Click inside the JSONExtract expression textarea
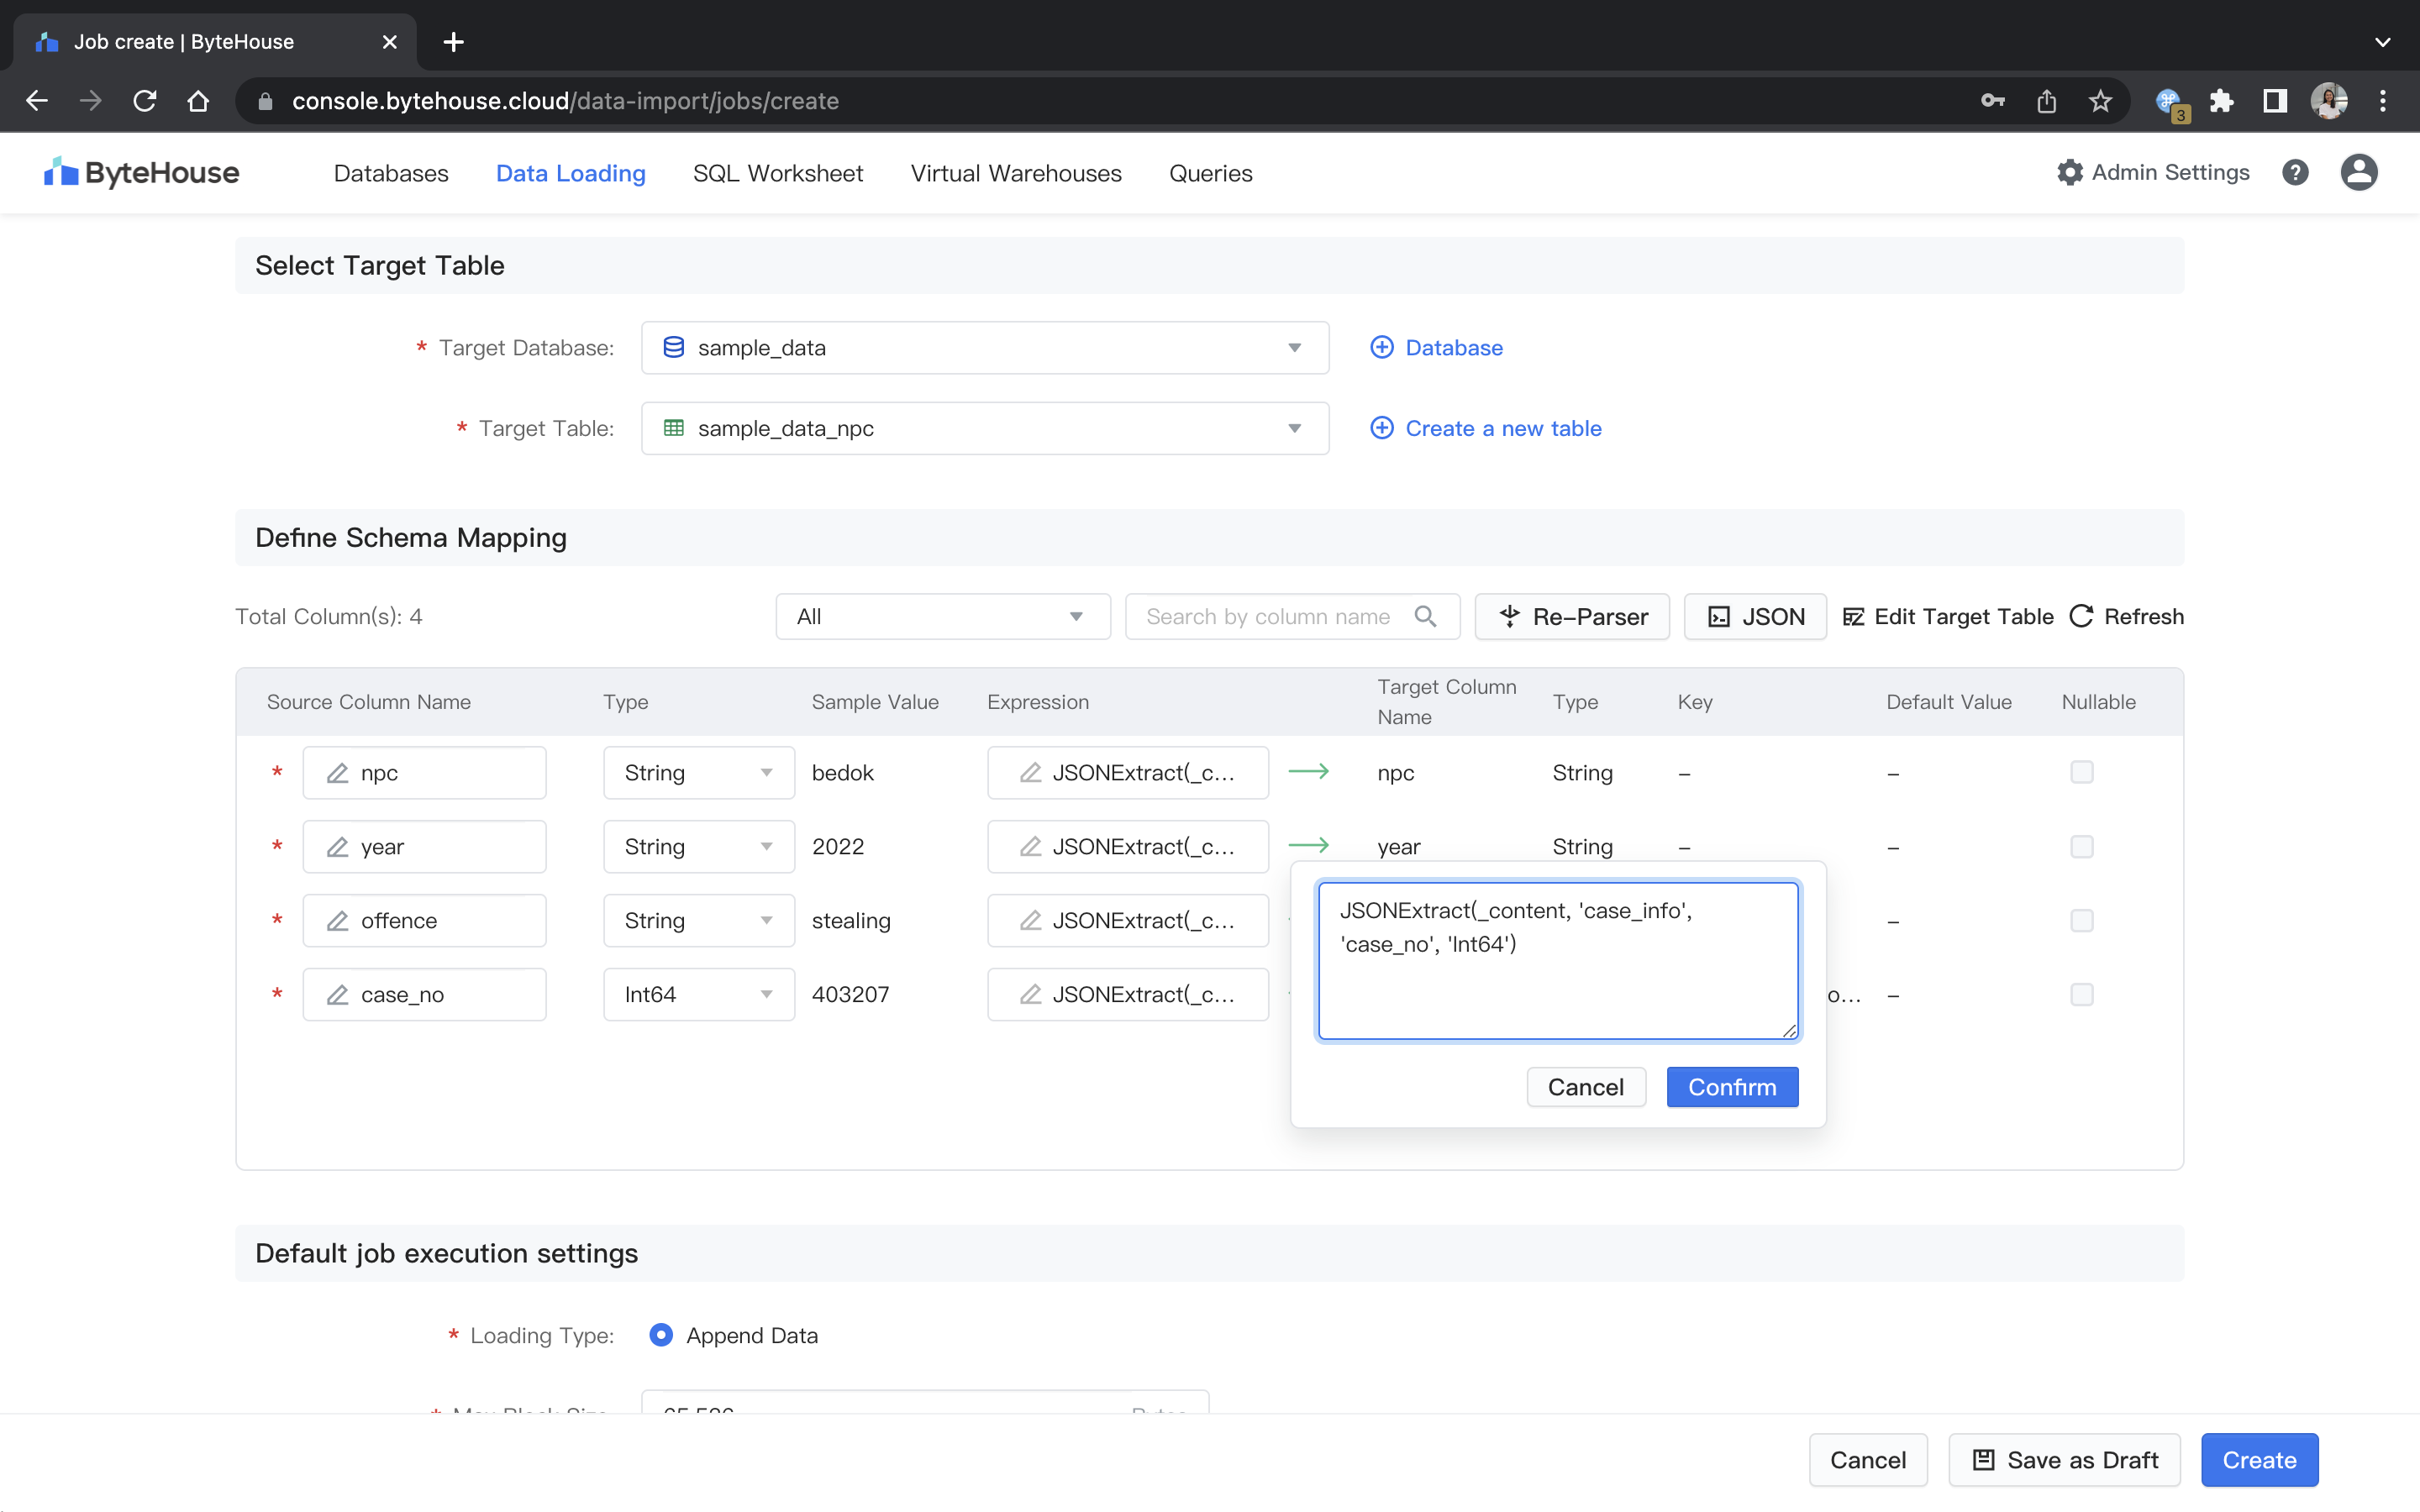 pyautogui.click(x=1557, y=960)
